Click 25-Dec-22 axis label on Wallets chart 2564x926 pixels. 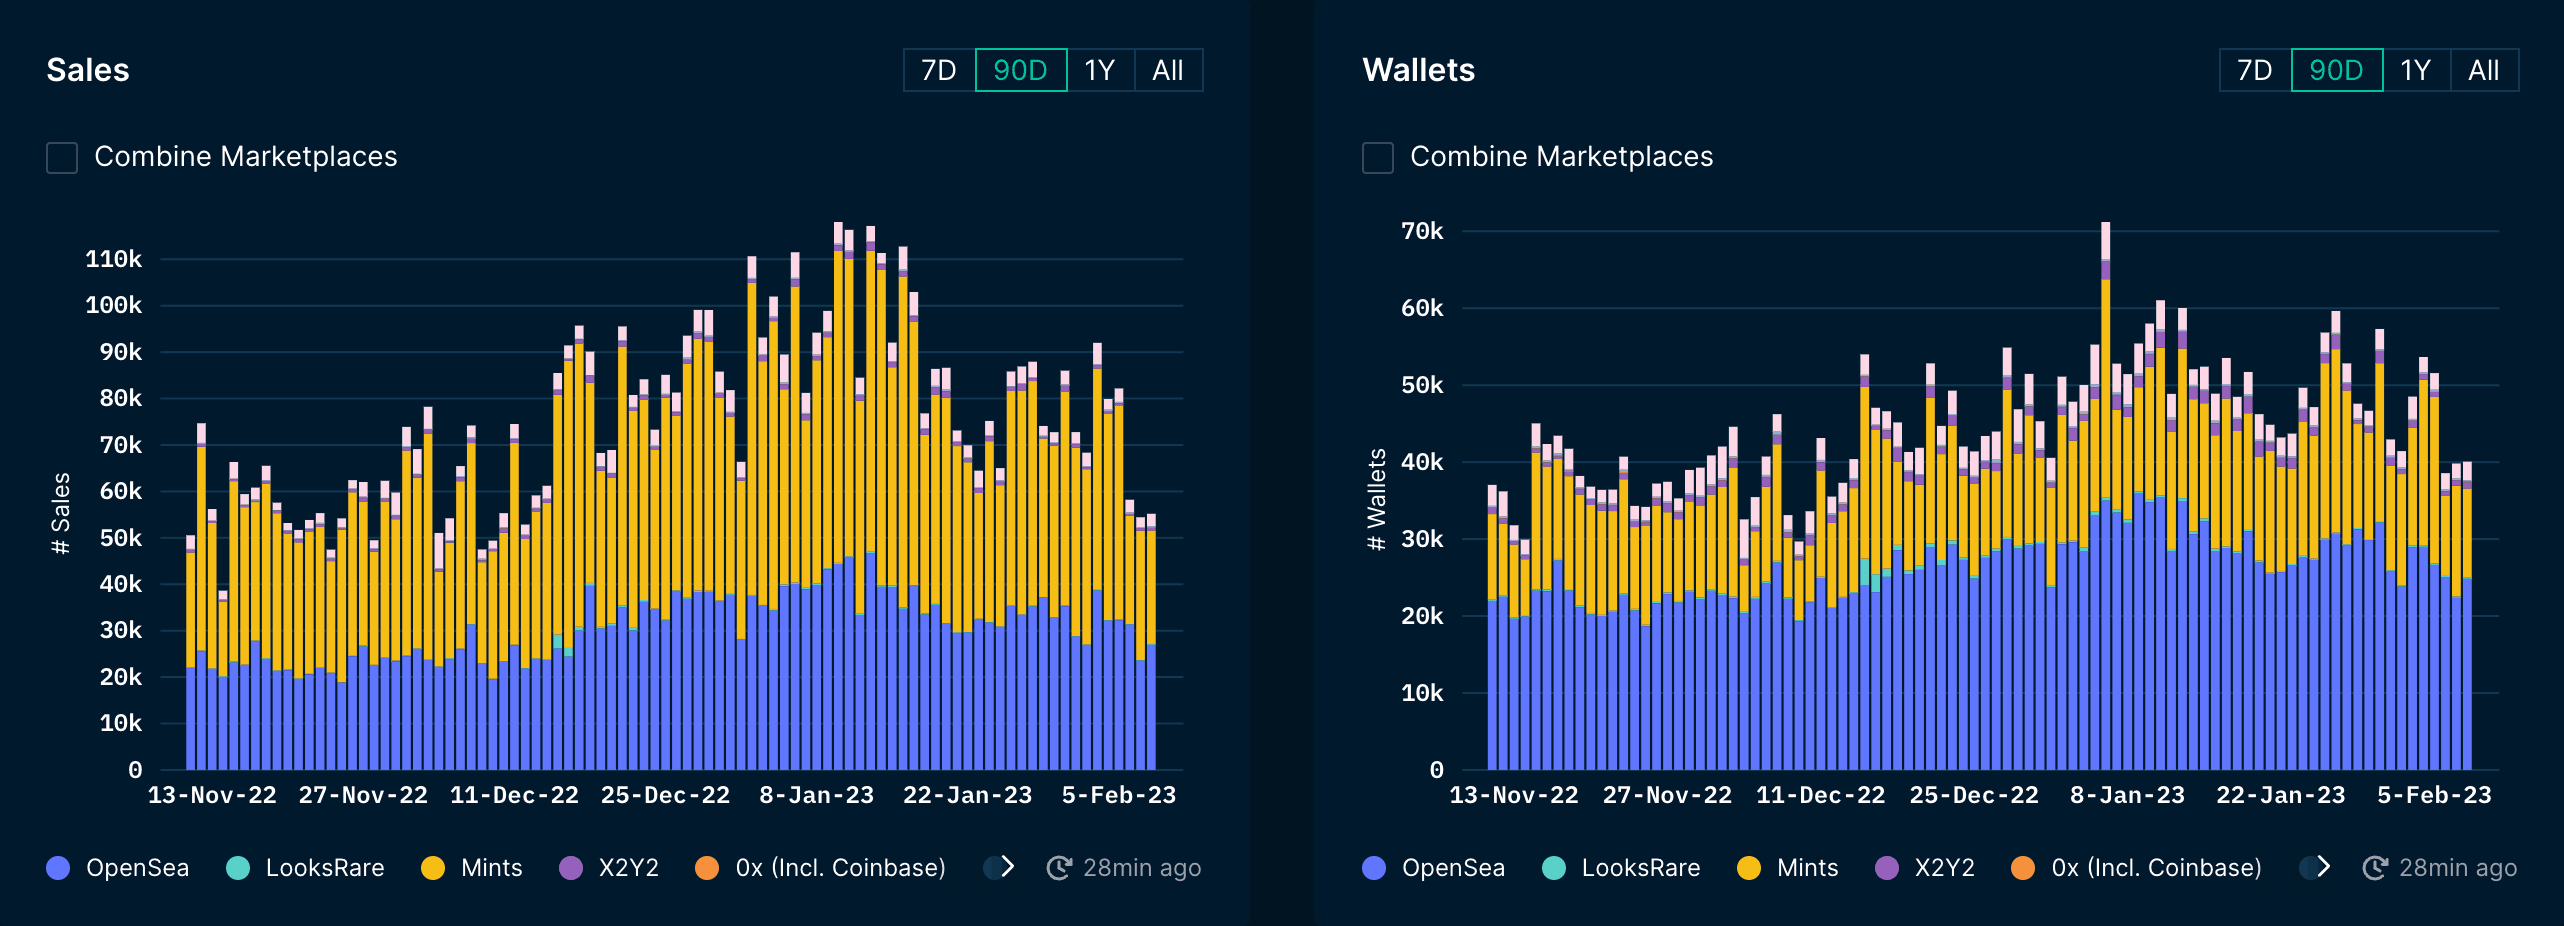1974,796
